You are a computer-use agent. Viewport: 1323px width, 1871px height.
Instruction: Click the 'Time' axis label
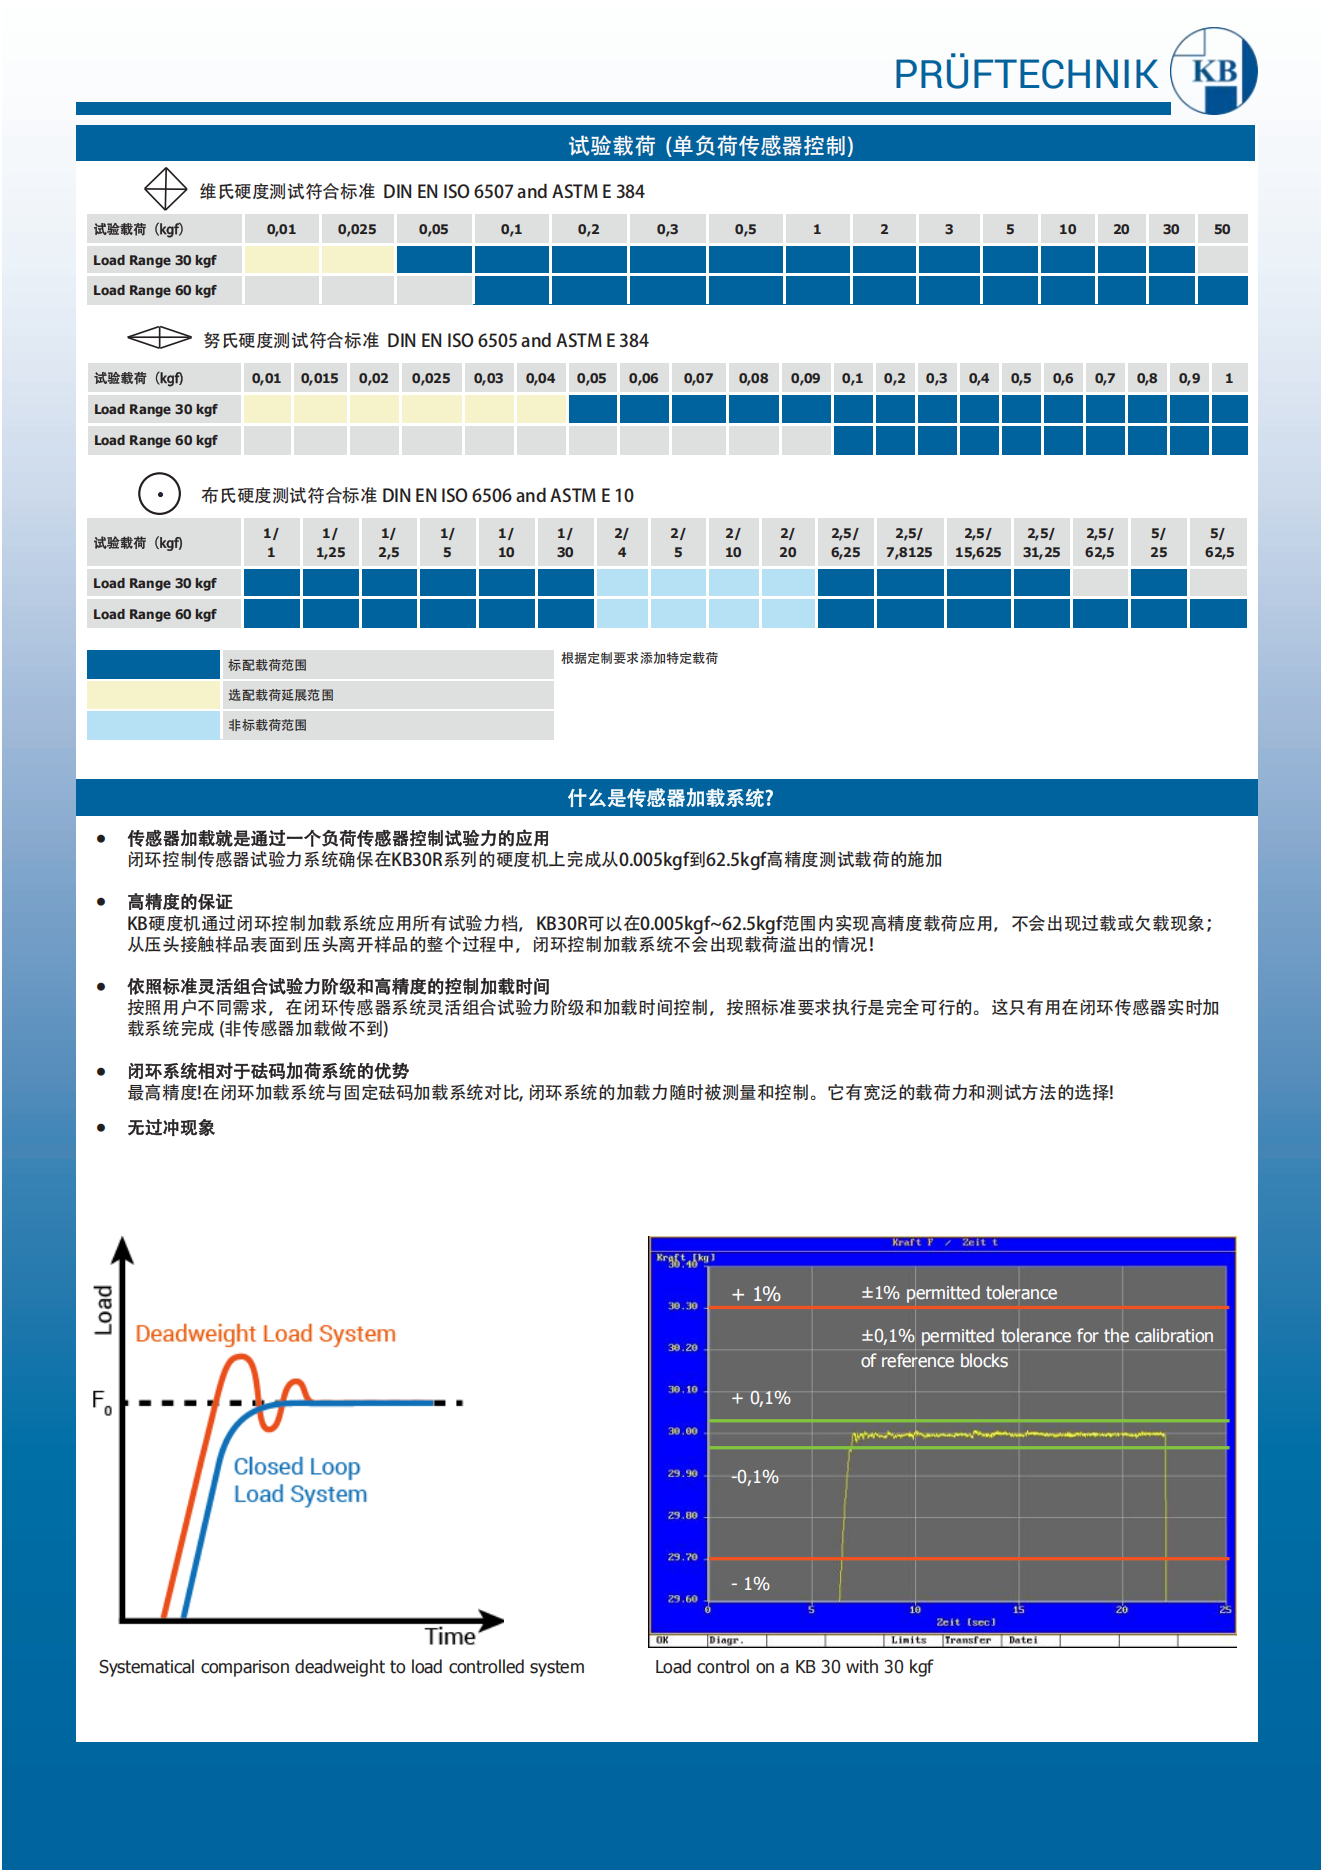tap(450, 1636)
